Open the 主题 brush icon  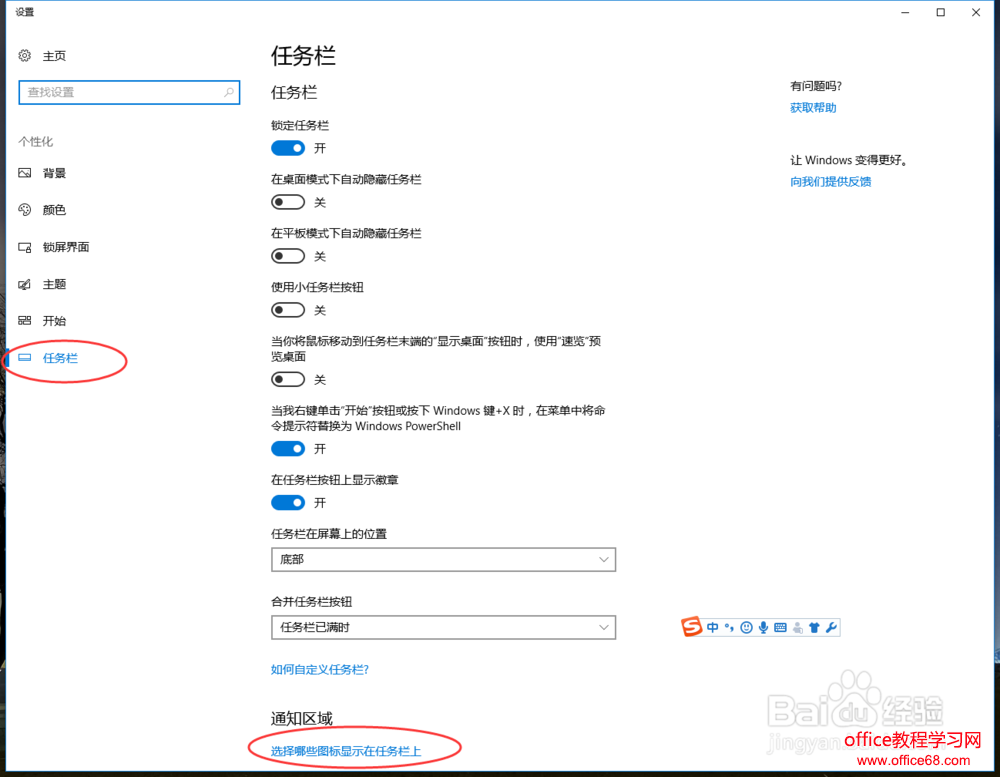[25, 284]
